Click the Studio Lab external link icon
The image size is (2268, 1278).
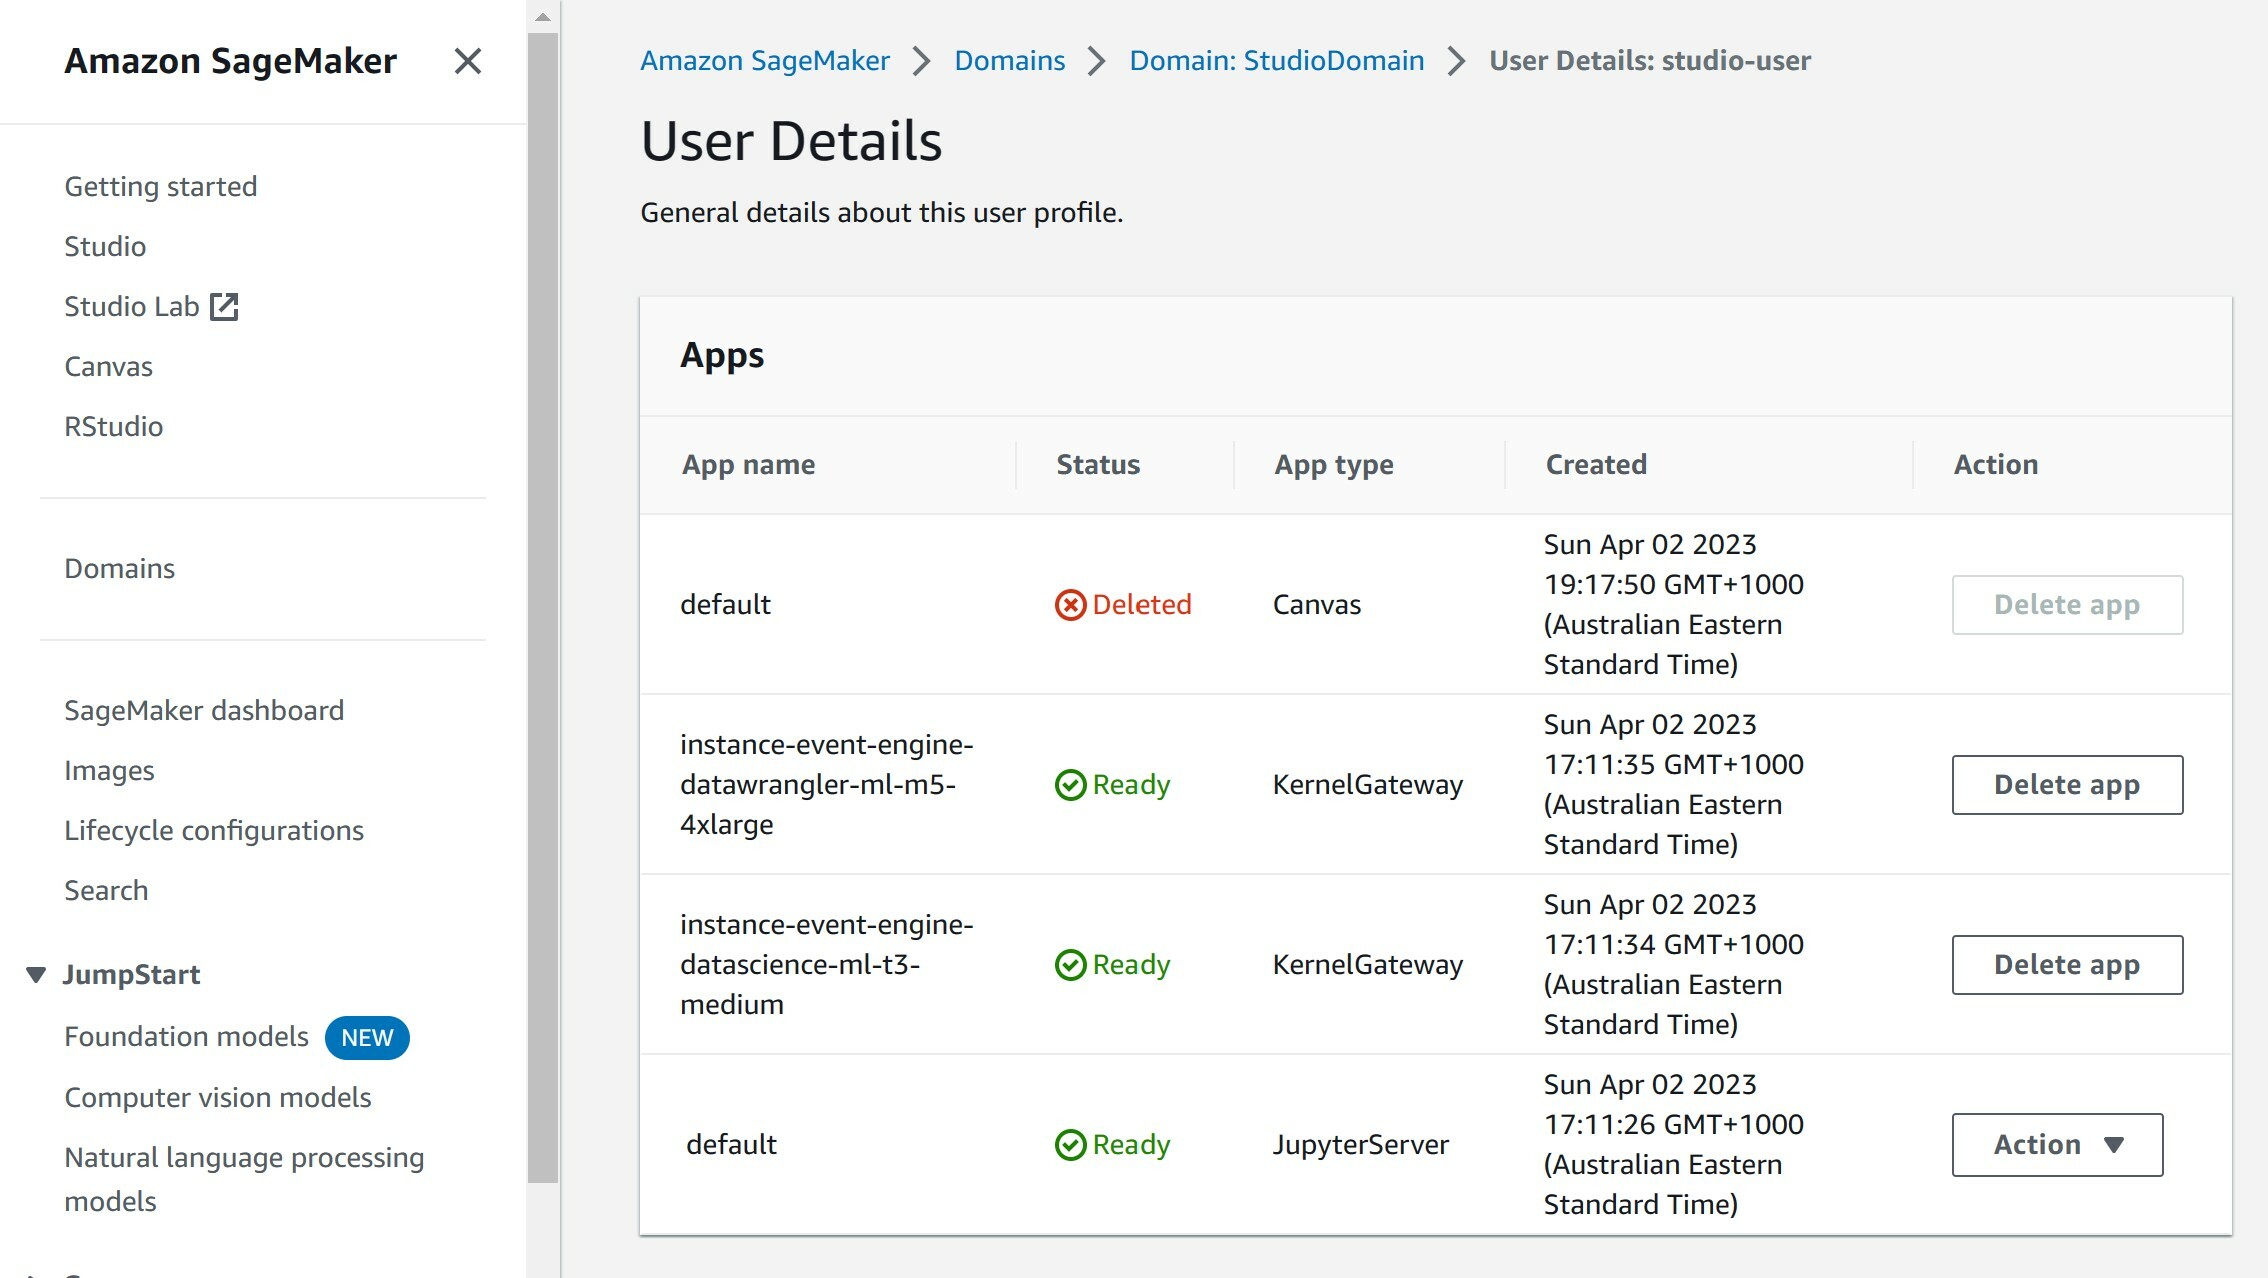[224, 307]
